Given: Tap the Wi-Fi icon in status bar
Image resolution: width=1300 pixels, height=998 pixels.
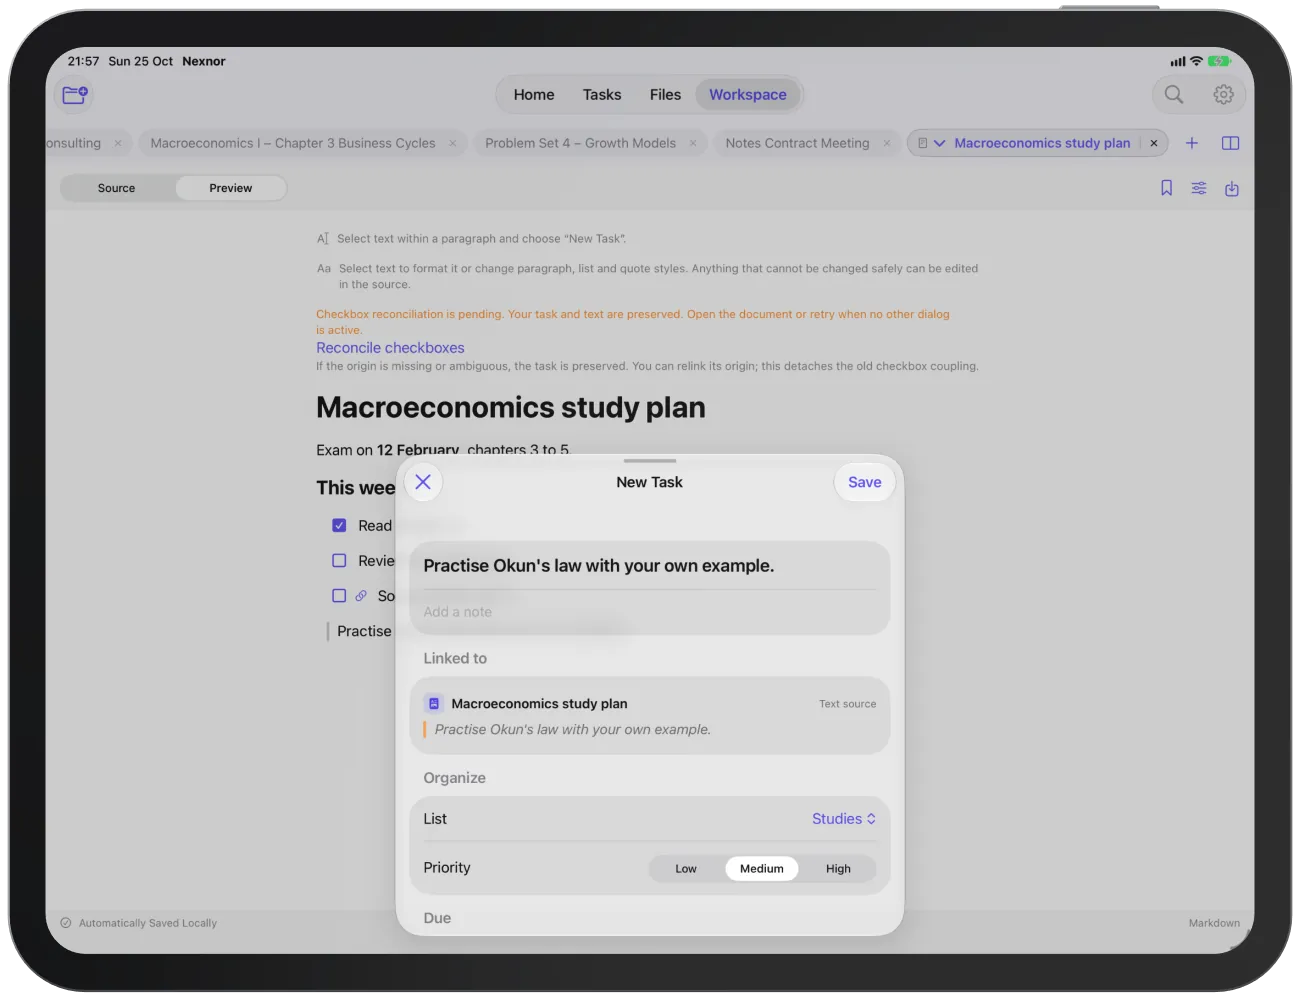Looking at the screenshot, I should tap(1196, 61).
